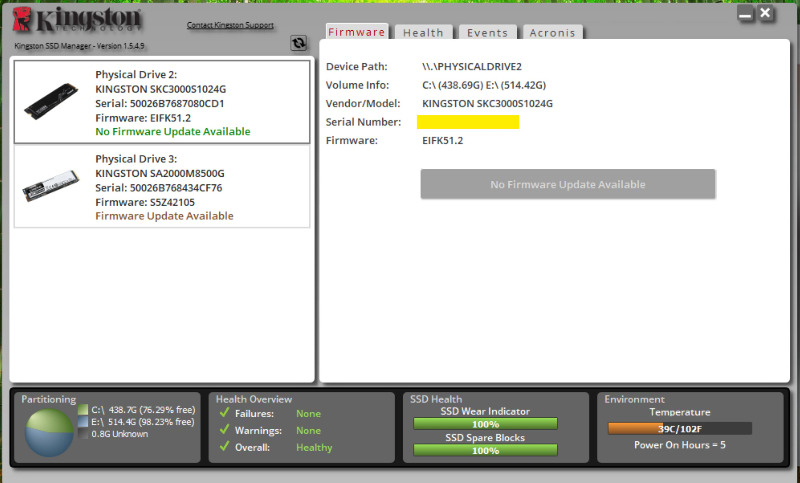Viewport: 800px width, 483px height.
Task: Click the SSD Wear Indicator bar
Action: (x=485, y=424)
